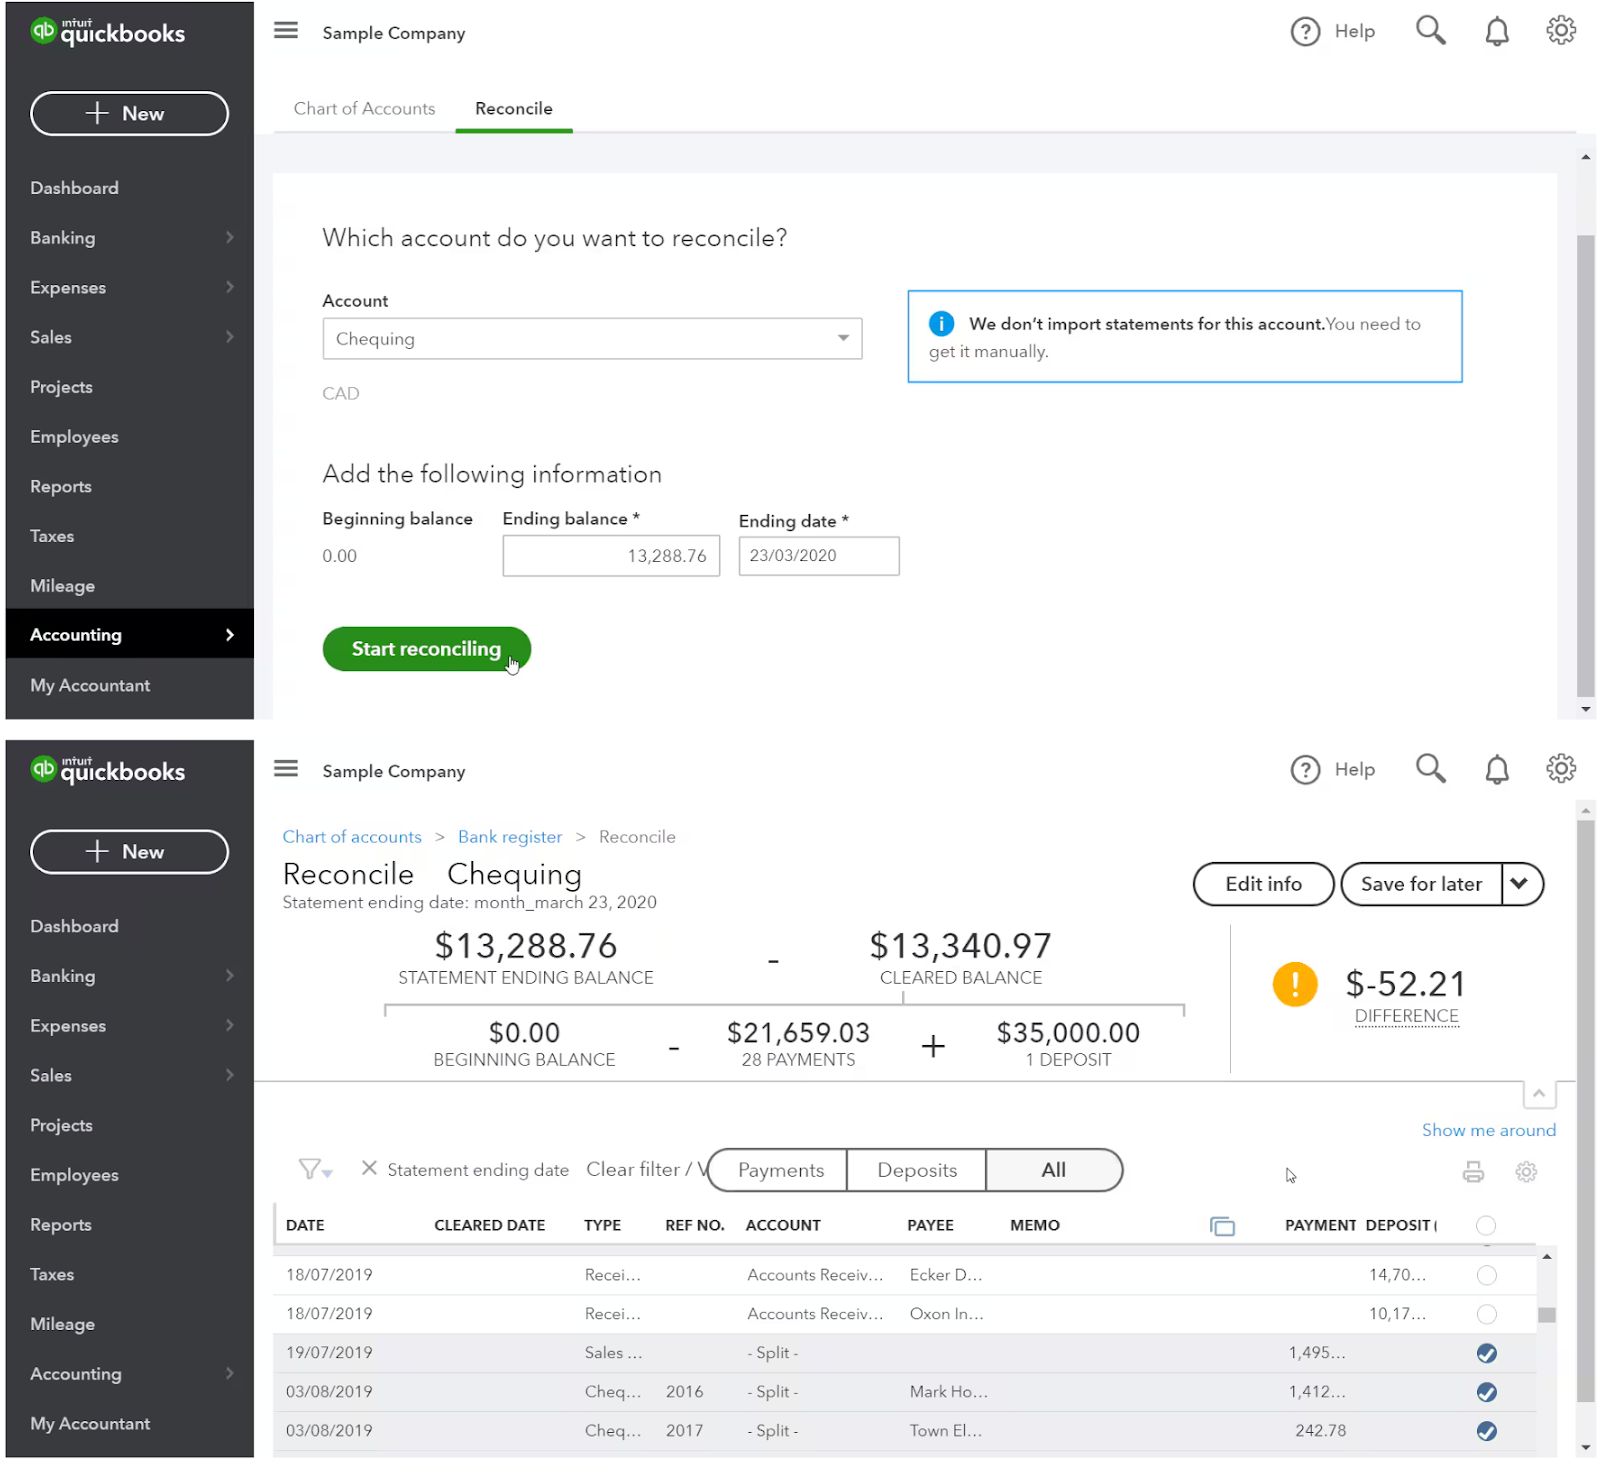The image size is (1600, 1463).
Task: Open Taxes in top window sidebar
Action: coord(52,536)
